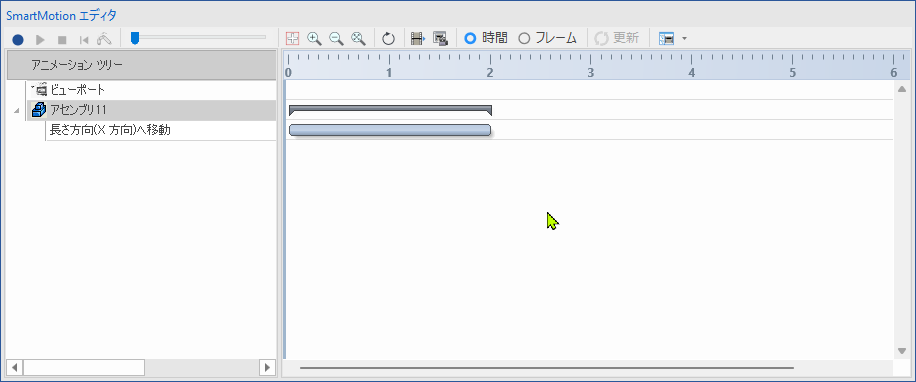Stop the animation playback
916x382 pixels.
pos(62,40)
